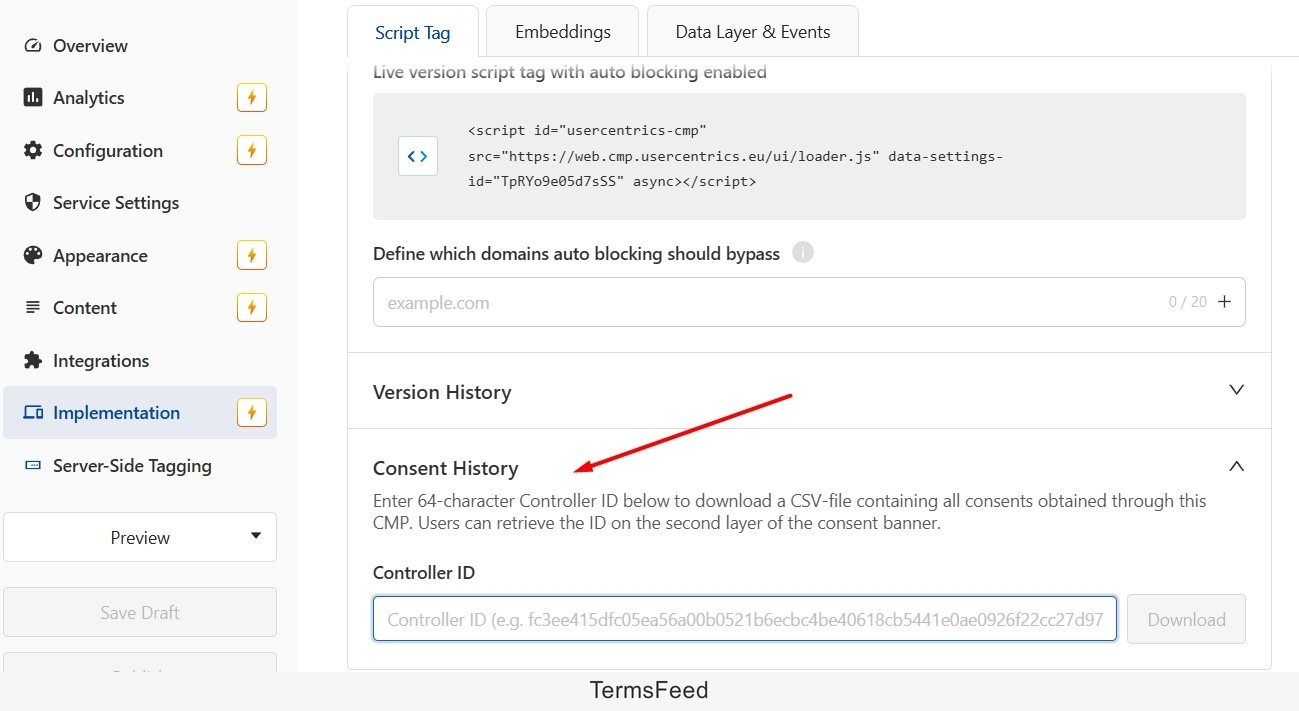Screen dimensions: 1299x711
Task: Click the lightning badge next to Analytics
Action: click(252, 98)
